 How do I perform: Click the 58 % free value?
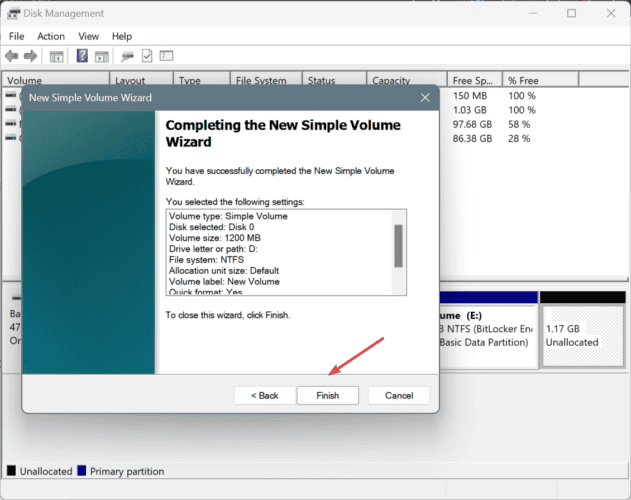(x=519, y=124)
